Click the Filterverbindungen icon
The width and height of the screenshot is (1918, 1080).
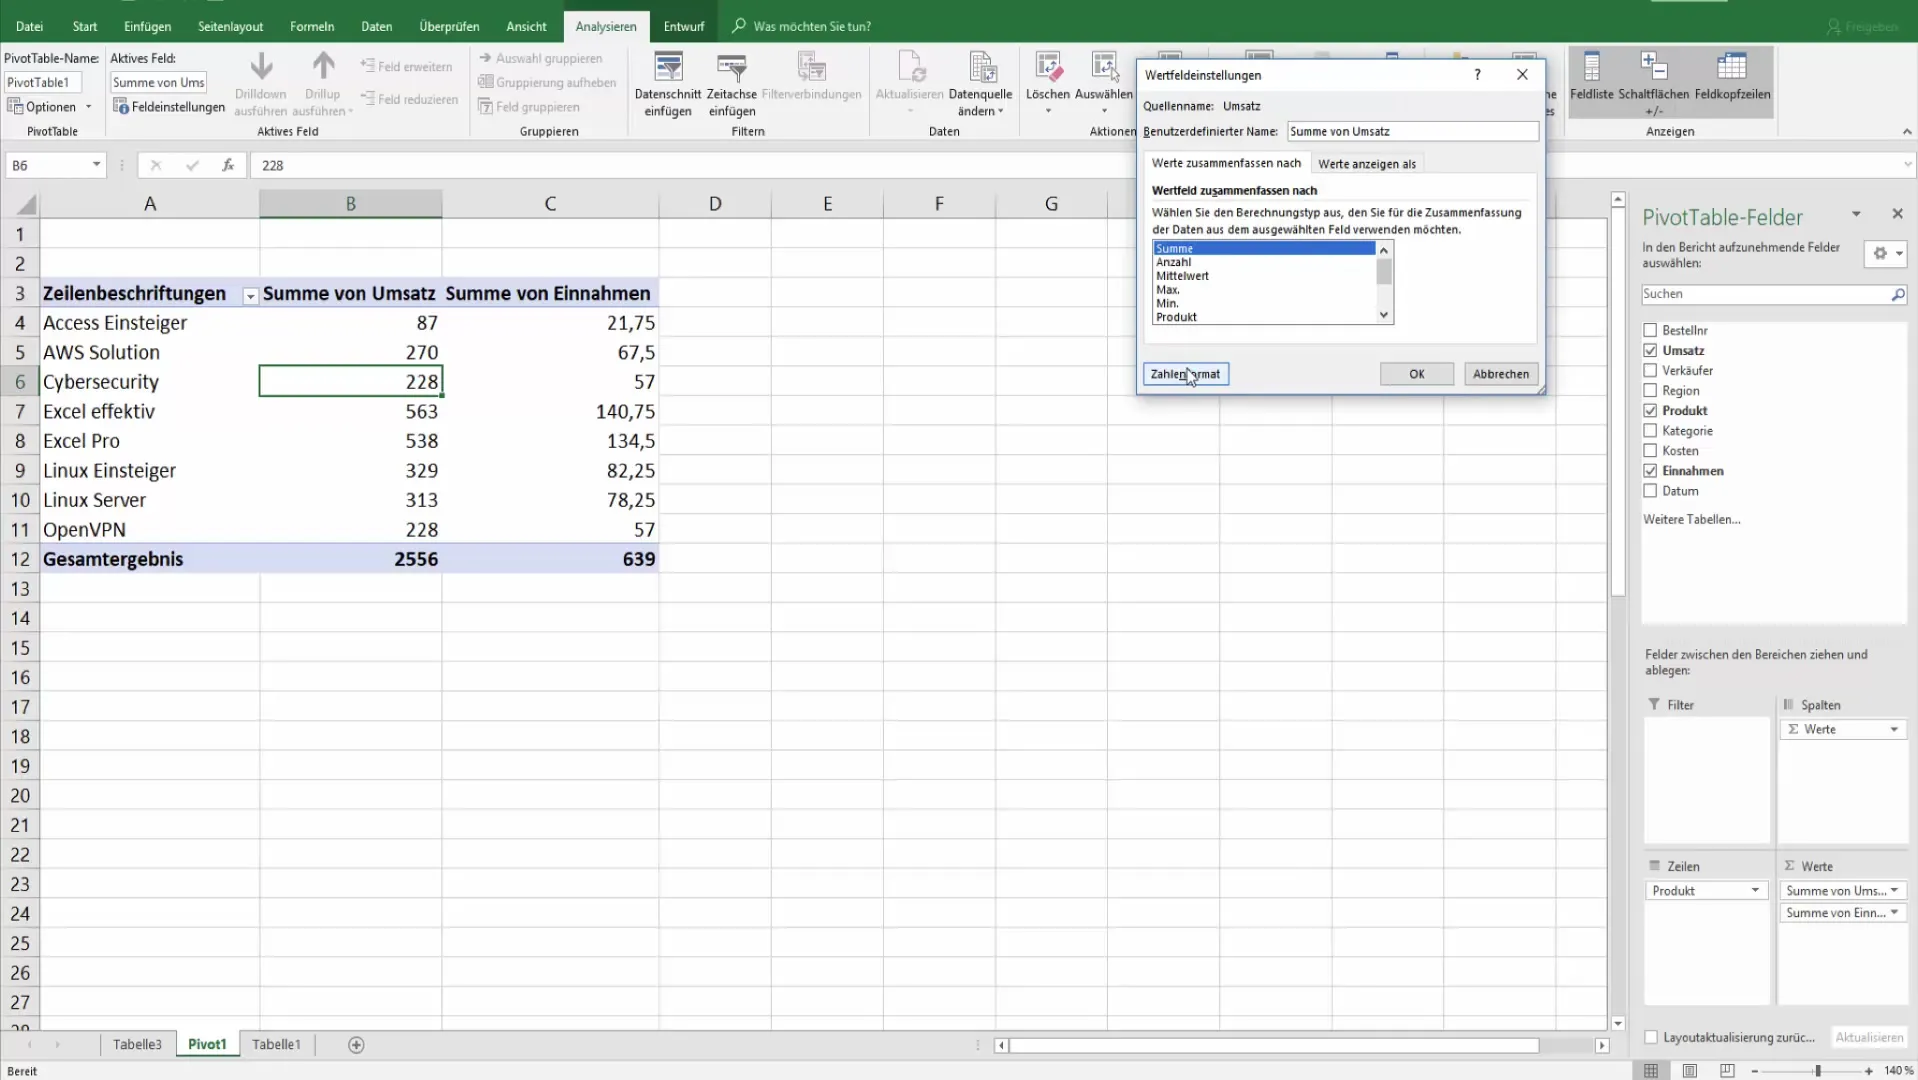811,67
